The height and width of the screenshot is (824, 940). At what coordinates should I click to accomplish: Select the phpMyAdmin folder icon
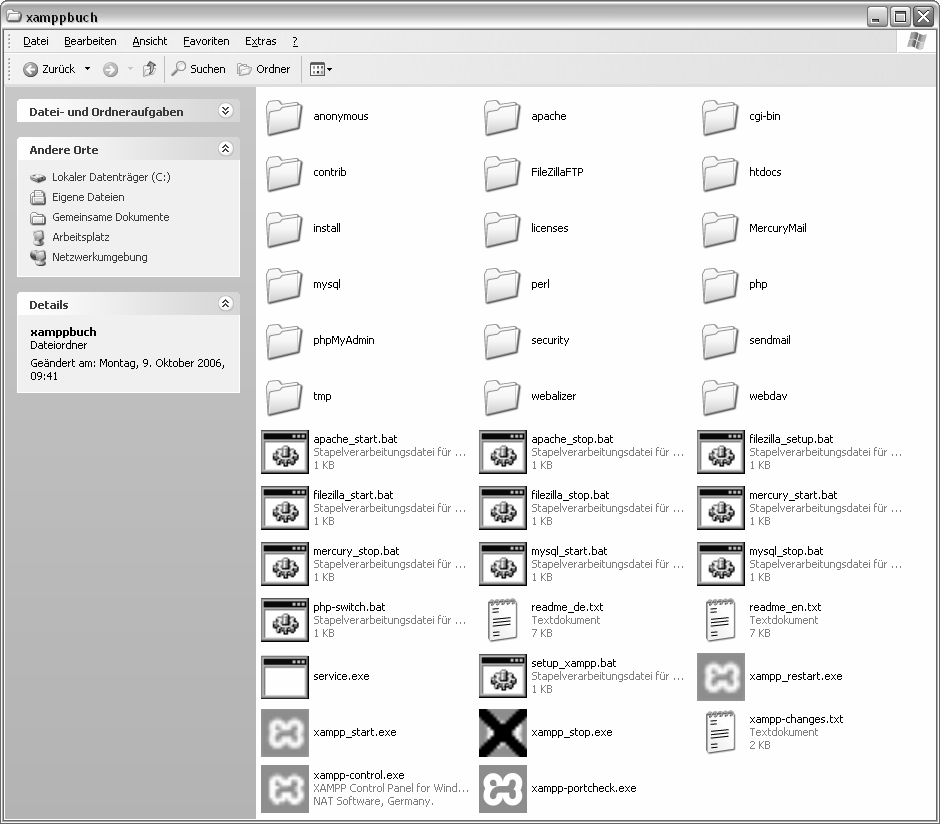[x=285, y=340]
